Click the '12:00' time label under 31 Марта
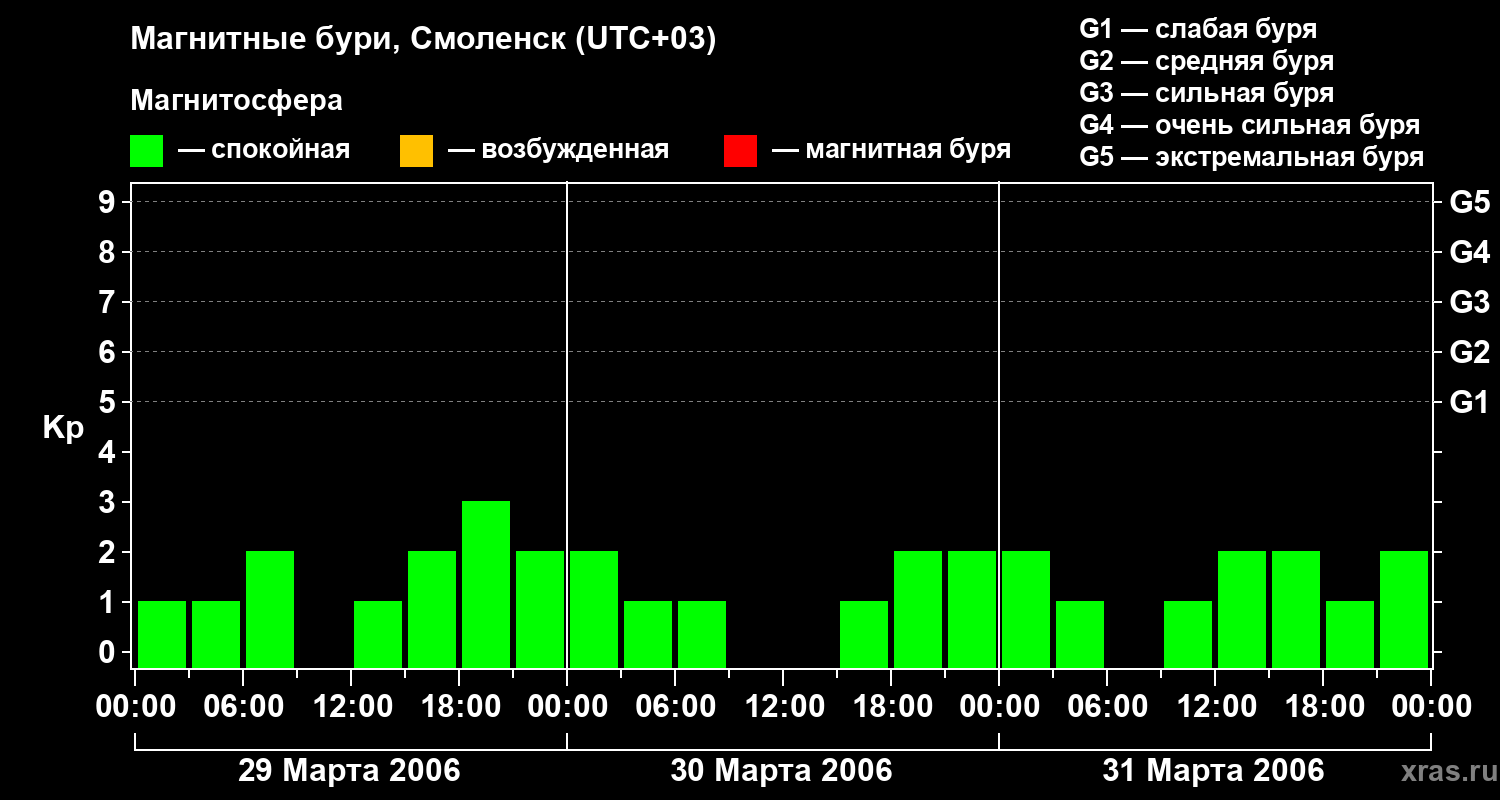1500x800 pixels. (x=1215, y=707)
